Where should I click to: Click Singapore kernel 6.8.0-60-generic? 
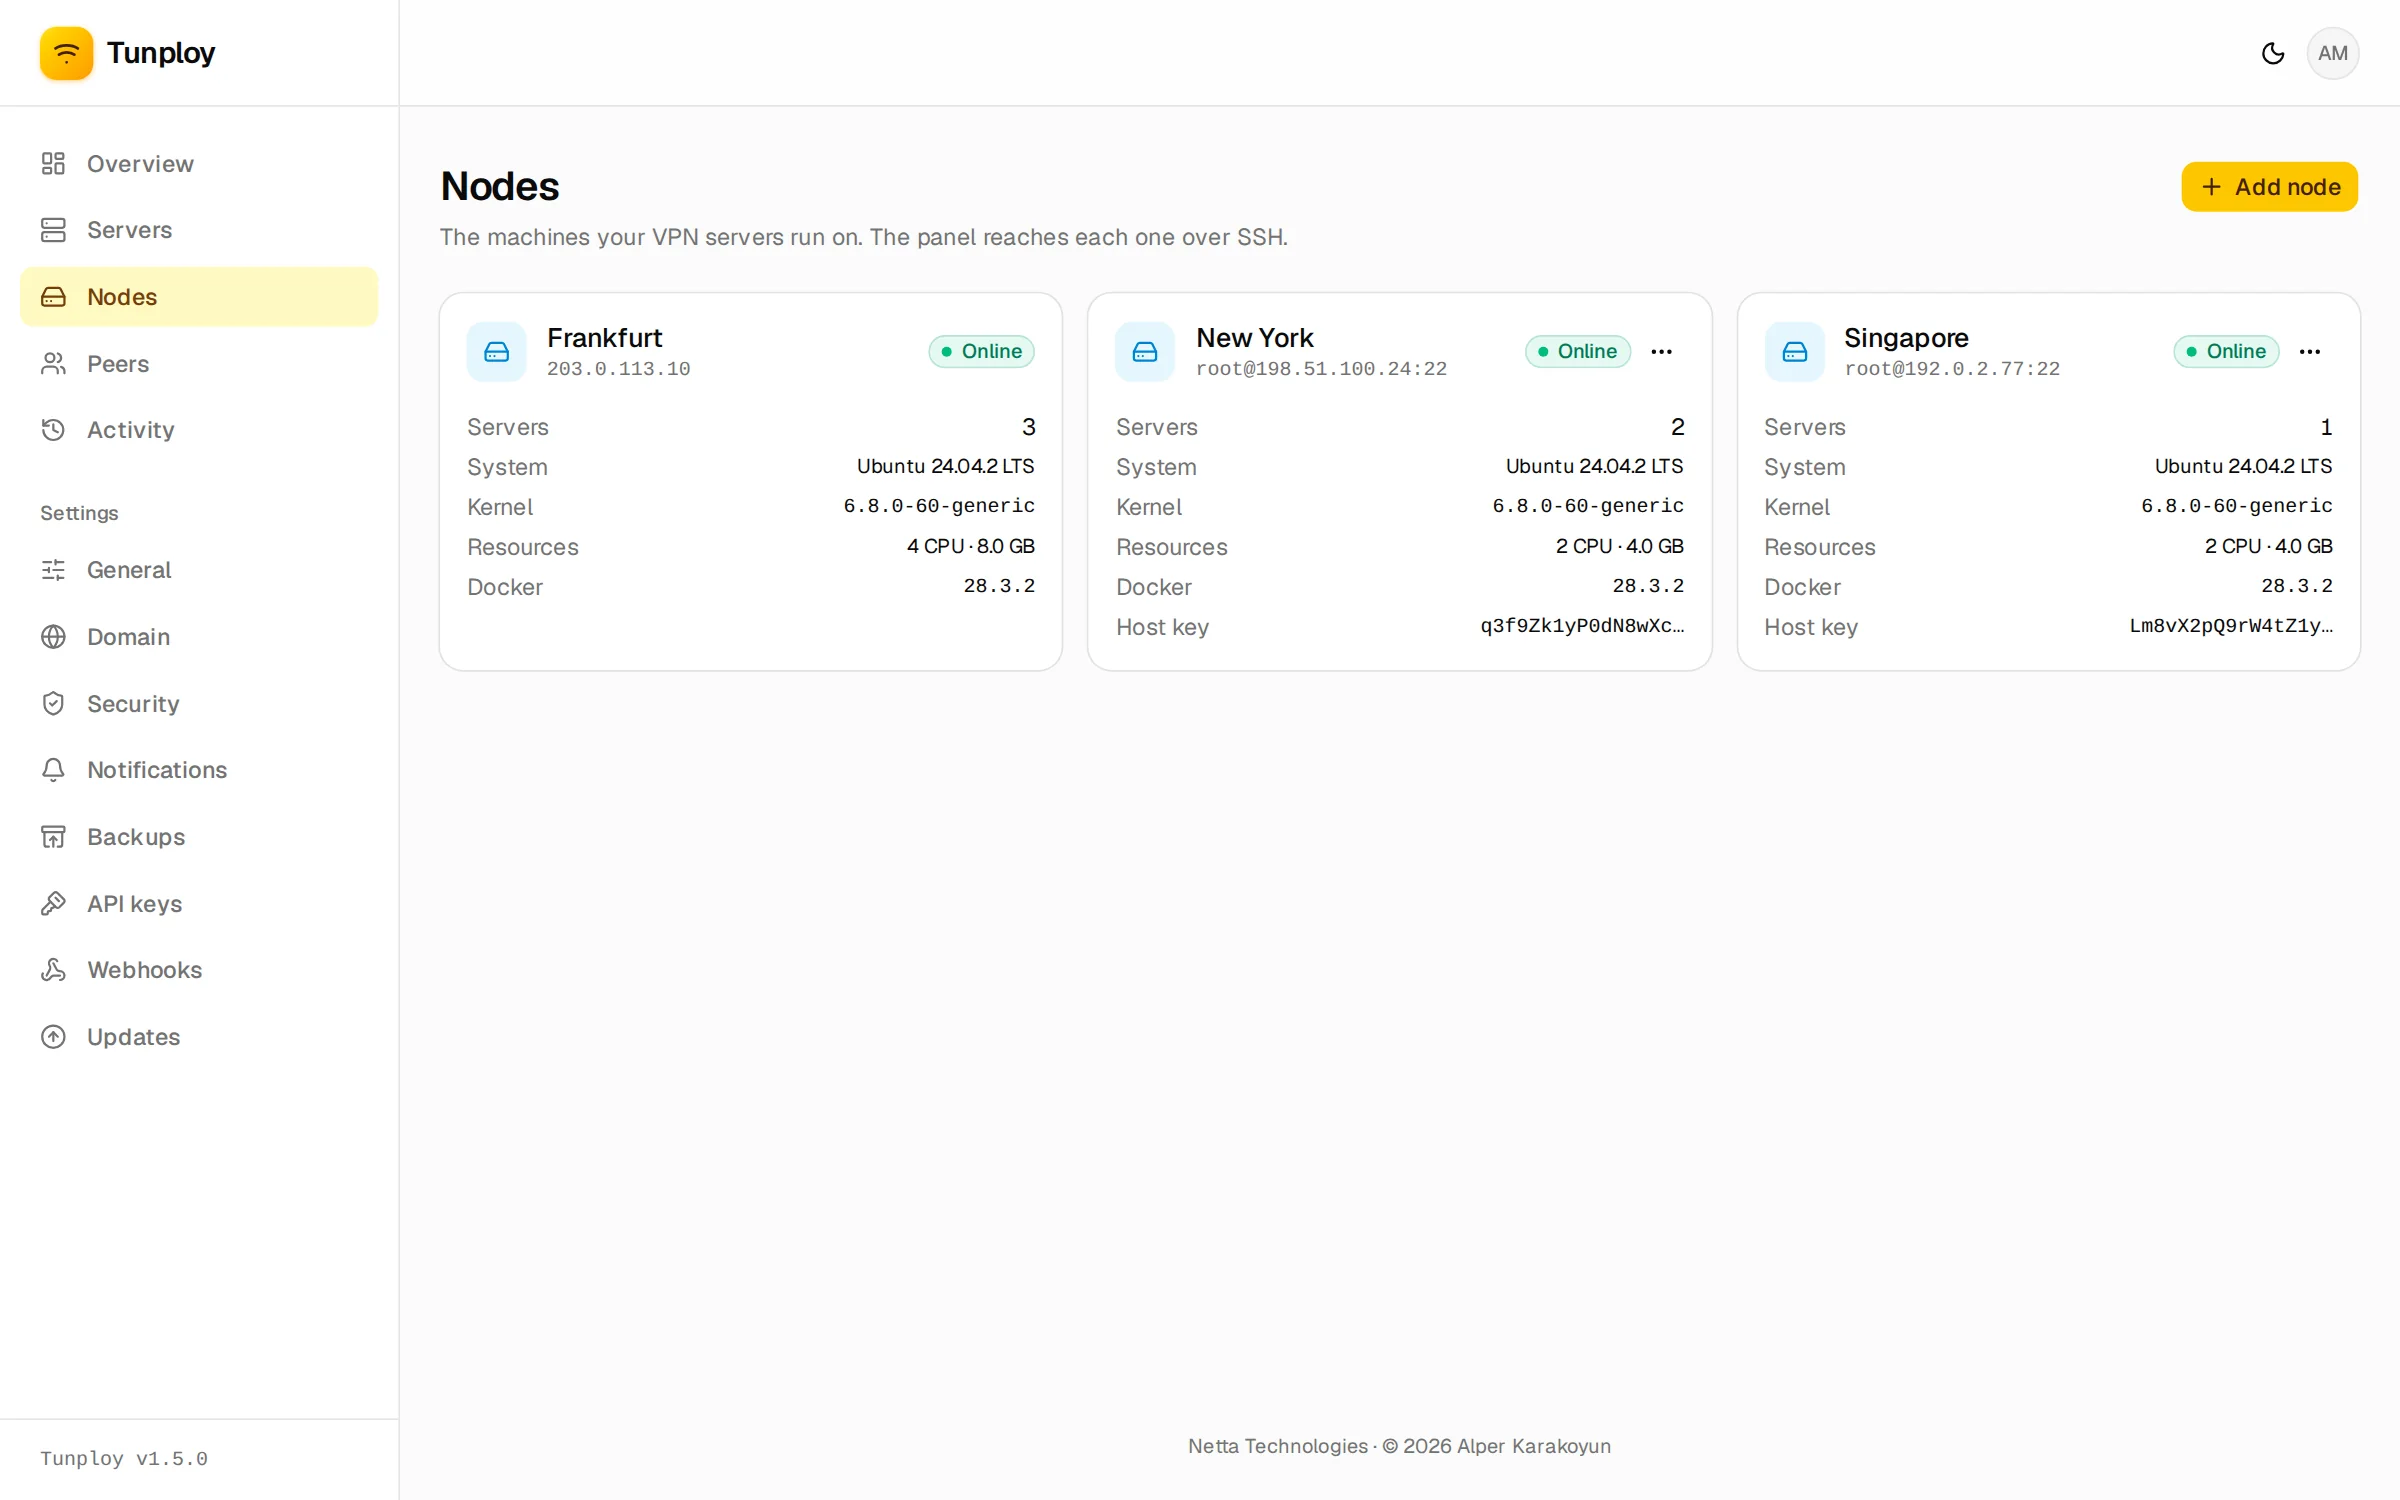pyautogui.click(x=2236, y=506)
